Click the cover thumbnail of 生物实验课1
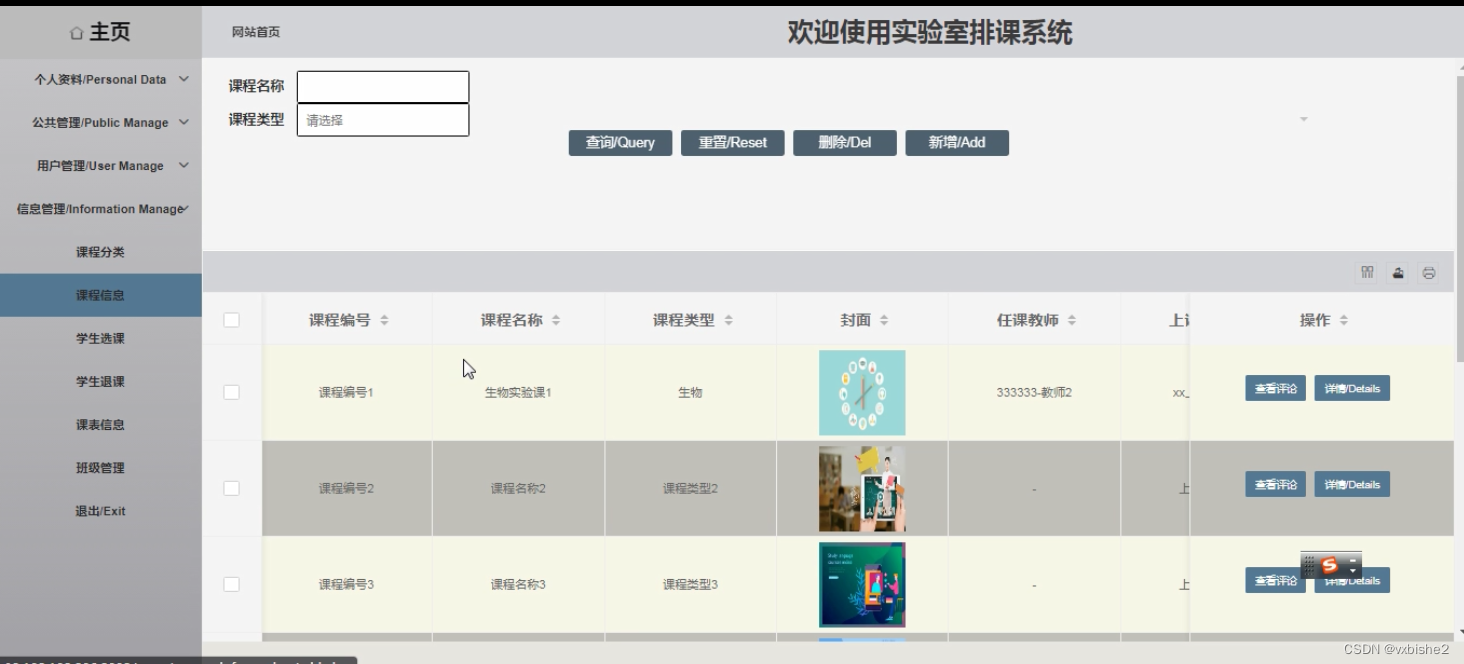The height and width of the screenshot is (664, 1464). 862,392
